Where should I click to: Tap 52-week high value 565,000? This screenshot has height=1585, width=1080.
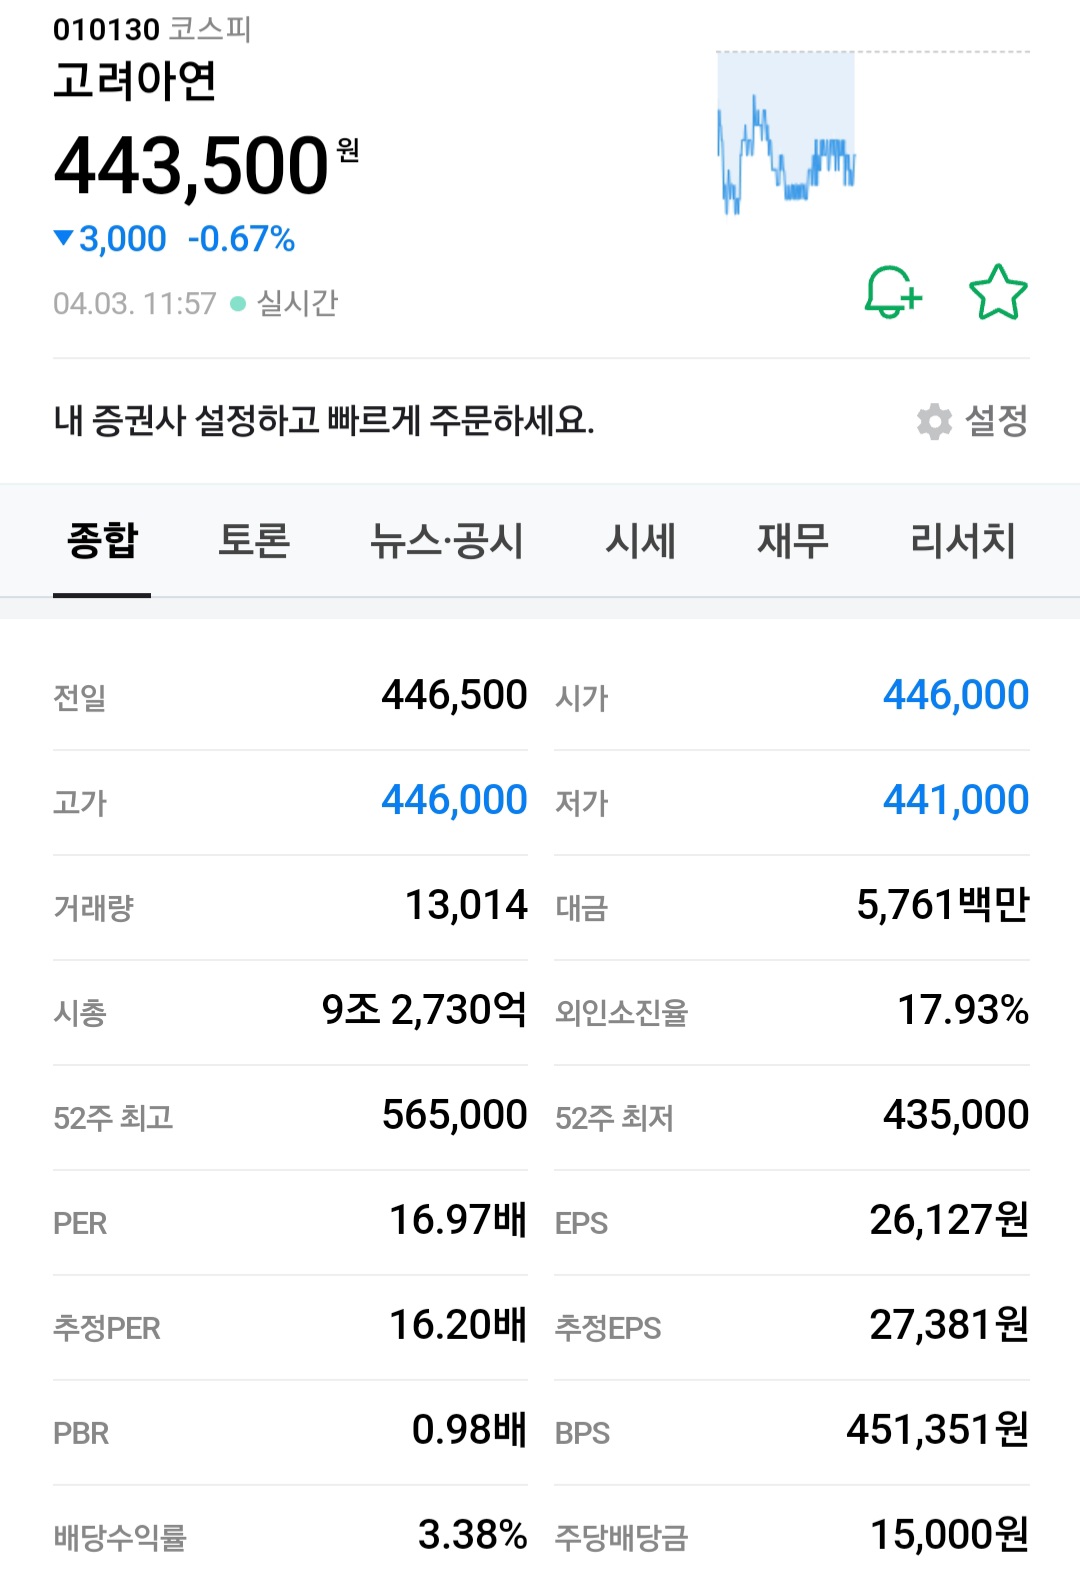tap(455, 1115)
